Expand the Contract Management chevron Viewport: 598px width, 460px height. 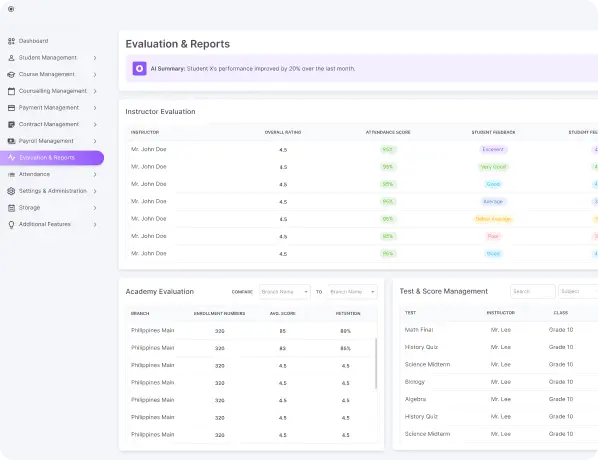coord(95,125)
